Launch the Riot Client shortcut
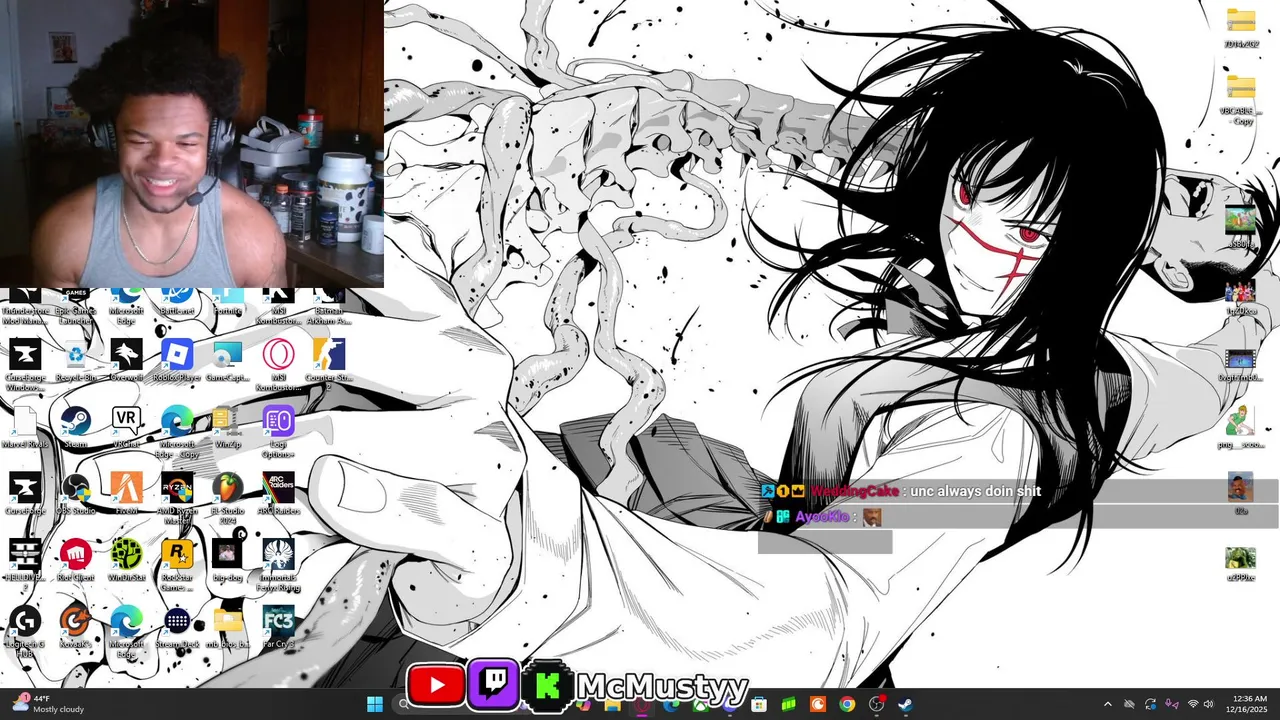The image size is (1280, 720). (76, 561)
